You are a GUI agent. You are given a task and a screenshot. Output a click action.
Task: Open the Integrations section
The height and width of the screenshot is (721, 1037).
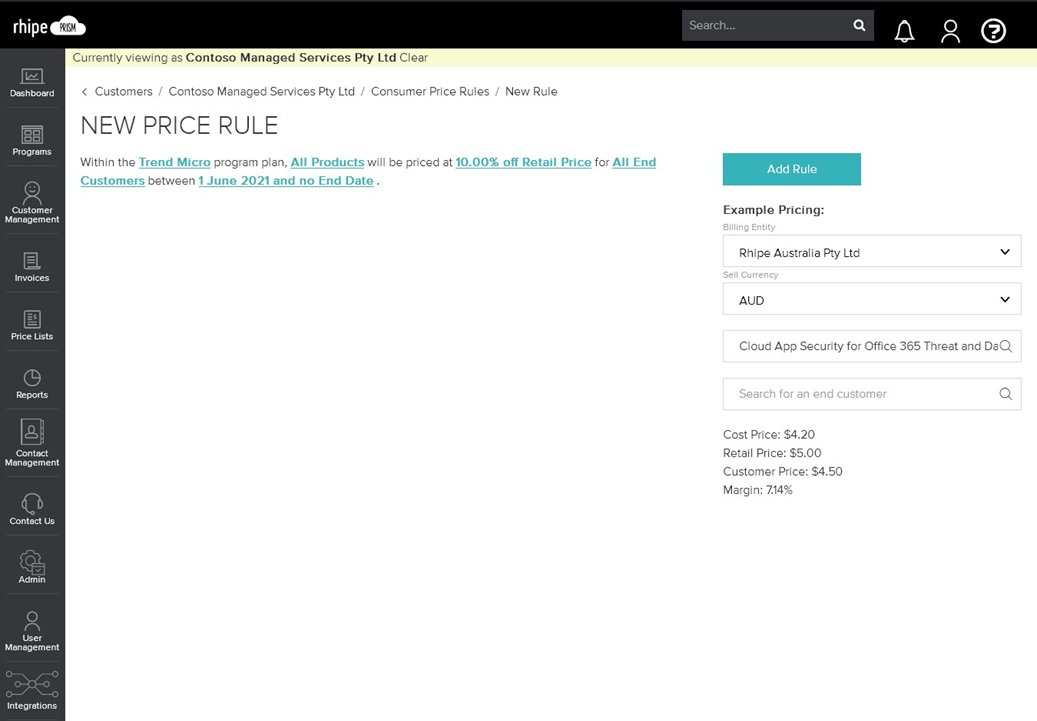pos(32,691)
